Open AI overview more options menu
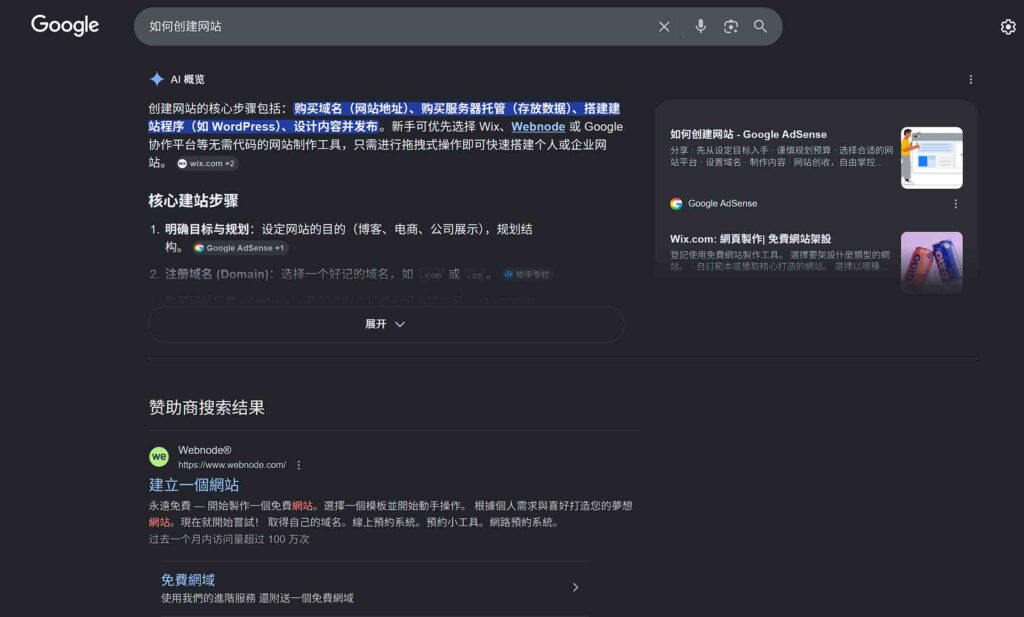Image resolution: width=1024 pixels, height=617 pixels. pos(970,80)
